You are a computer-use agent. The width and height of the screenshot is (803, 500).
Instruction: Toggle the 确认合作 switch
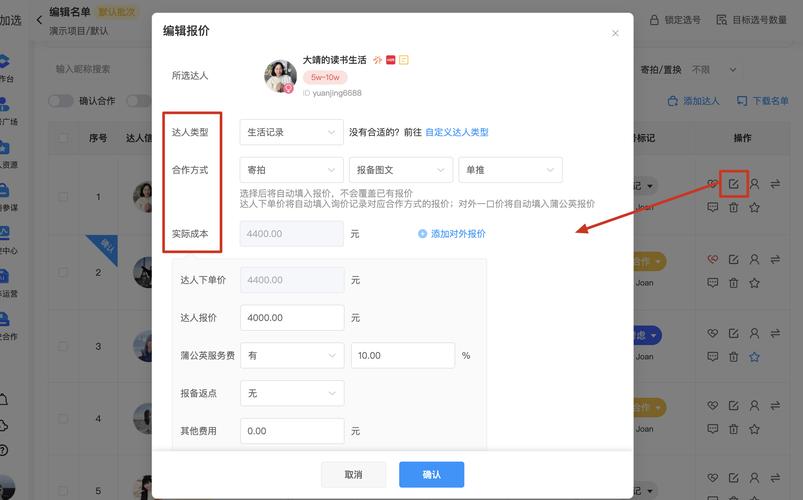61,101
